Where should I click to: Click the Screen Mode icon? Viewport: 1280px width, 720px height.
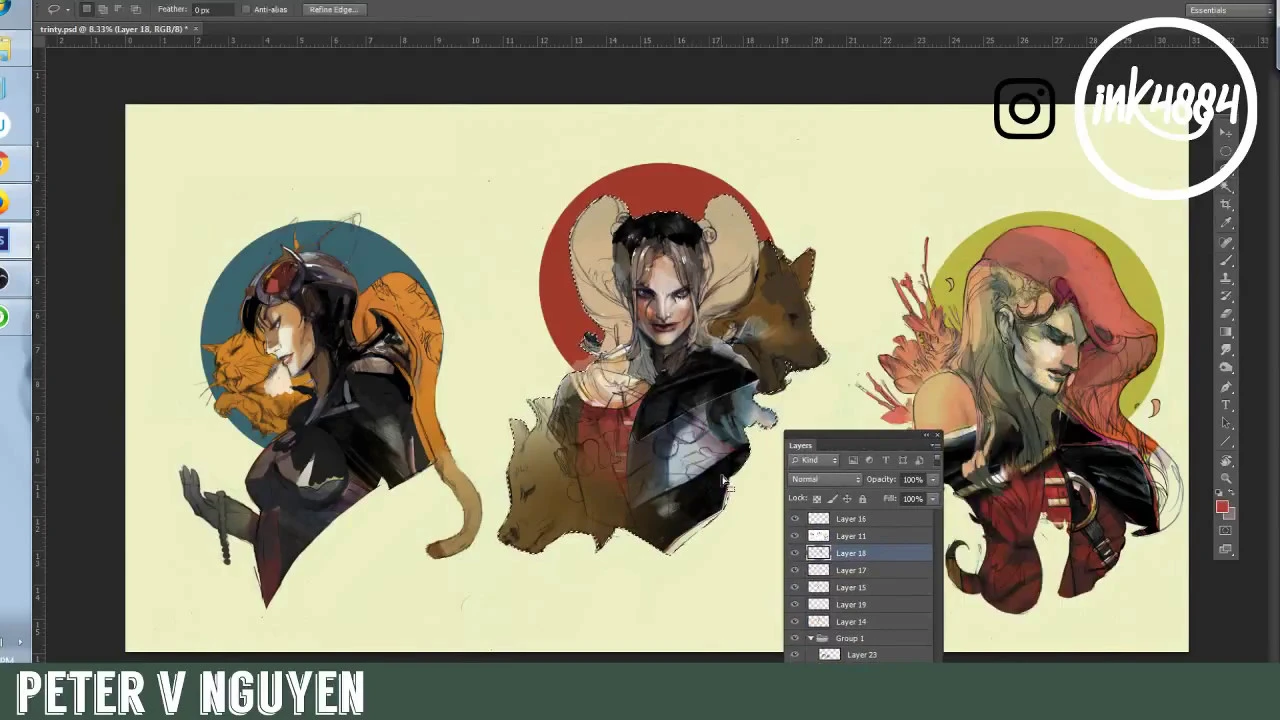[x=1225, y=548]
